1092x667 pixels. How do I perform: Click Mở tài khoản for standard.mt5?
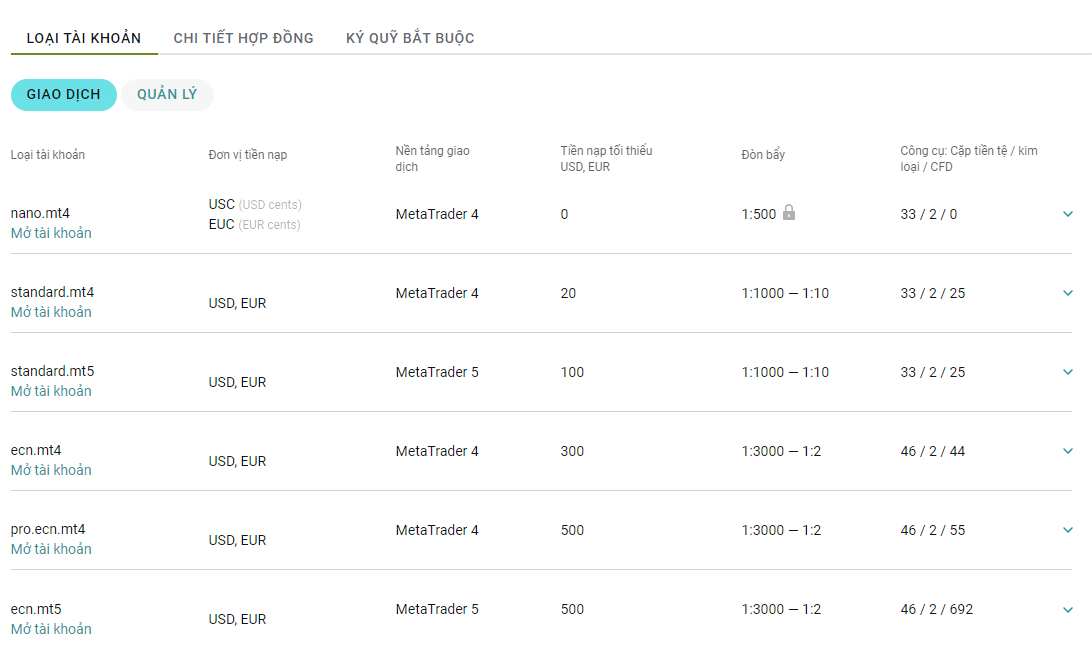[51, 391]
